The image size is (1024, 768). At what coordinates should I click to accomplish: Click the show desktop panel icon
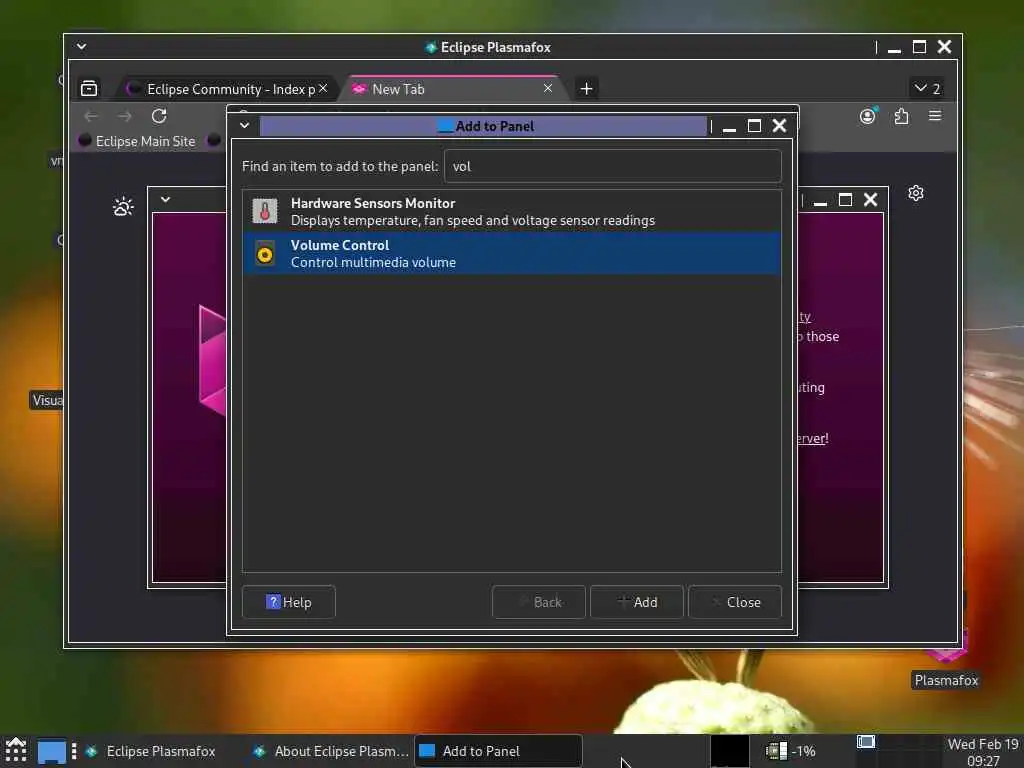pyautogui.click(x=52, y=751)
